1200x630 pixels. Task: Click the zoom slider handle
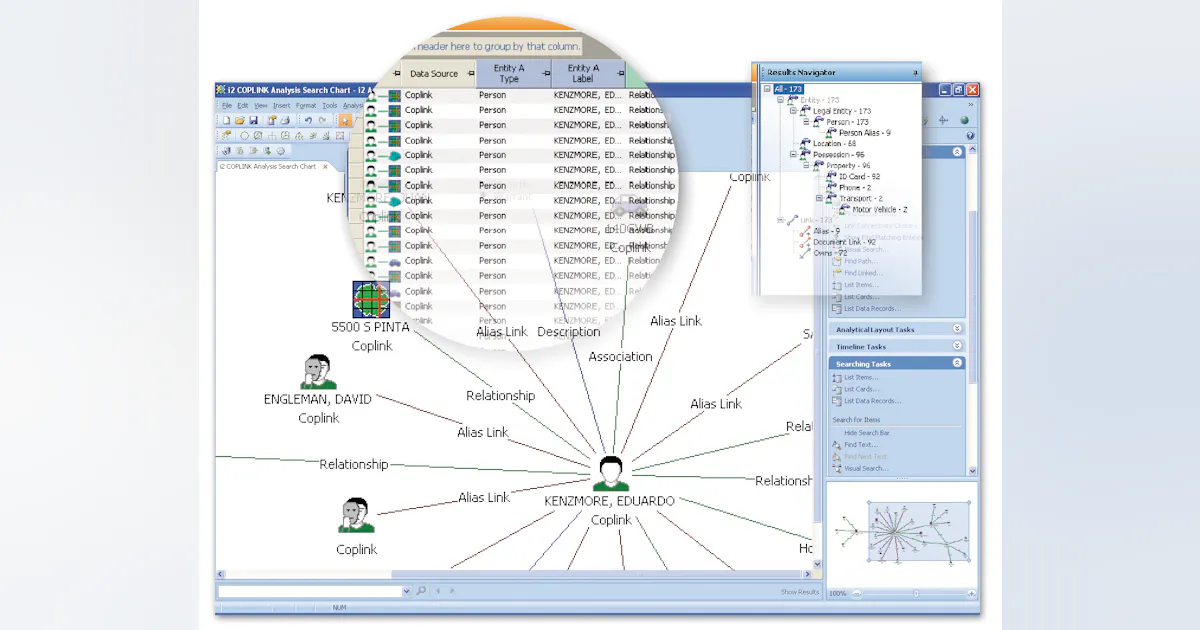(x=915, y=594)
